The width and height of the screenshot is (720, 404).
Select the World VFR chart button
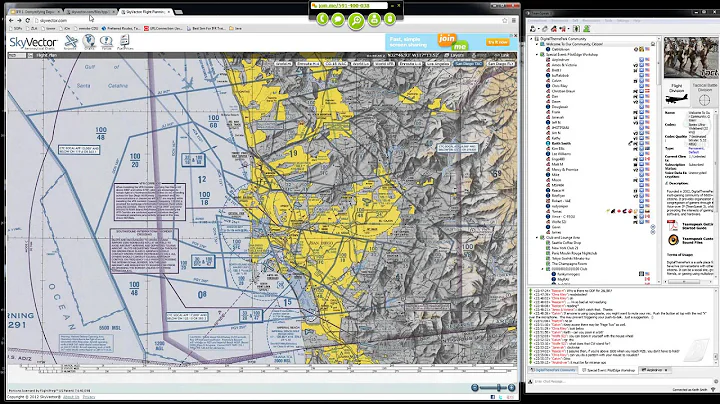[384, 63]
